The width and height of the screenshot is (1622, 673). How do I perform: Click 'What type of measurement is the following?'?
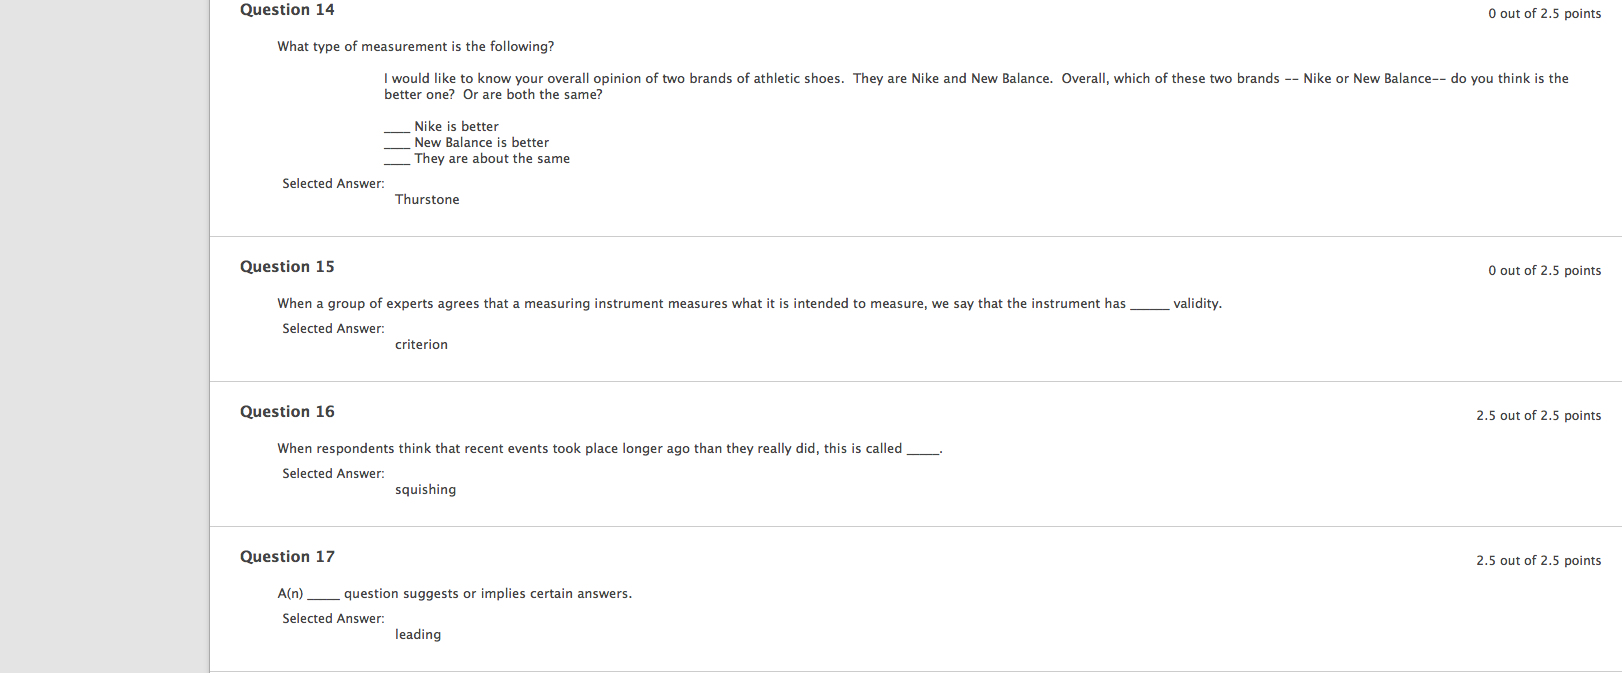point(416,47)
